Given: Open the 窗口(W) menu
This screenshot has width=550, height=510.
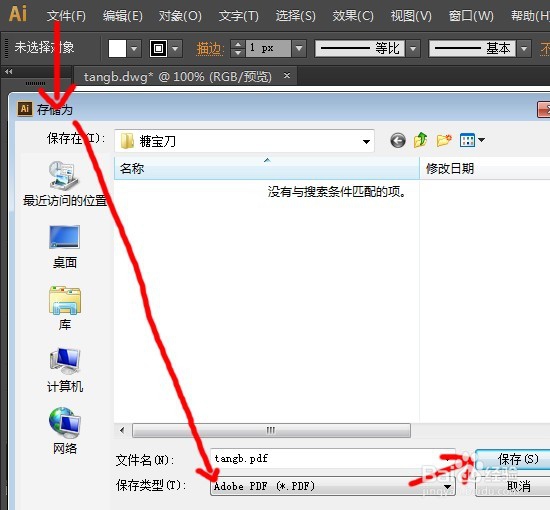Looking at the screenshot, I should pyautogui.click(x=471, y=15).
